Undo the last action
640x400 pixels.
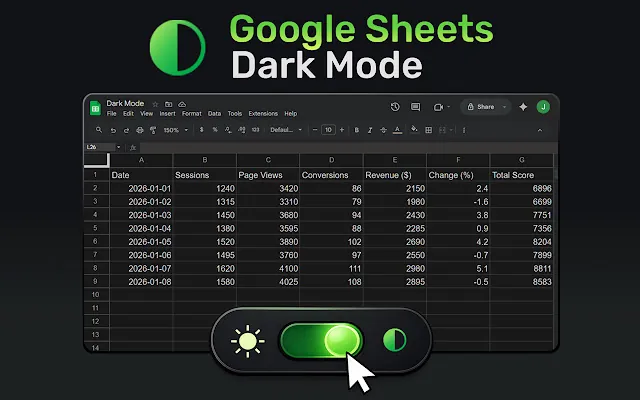pyautogui.click(x=113, y=130)
